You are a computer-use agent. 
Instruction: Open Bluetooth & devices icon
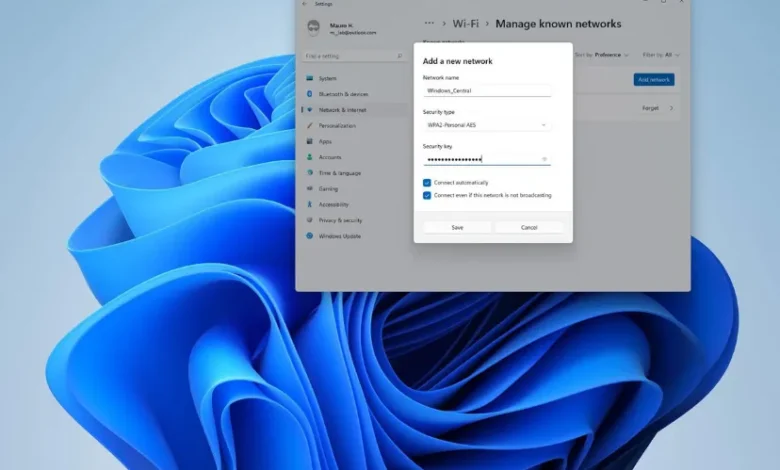309,94
